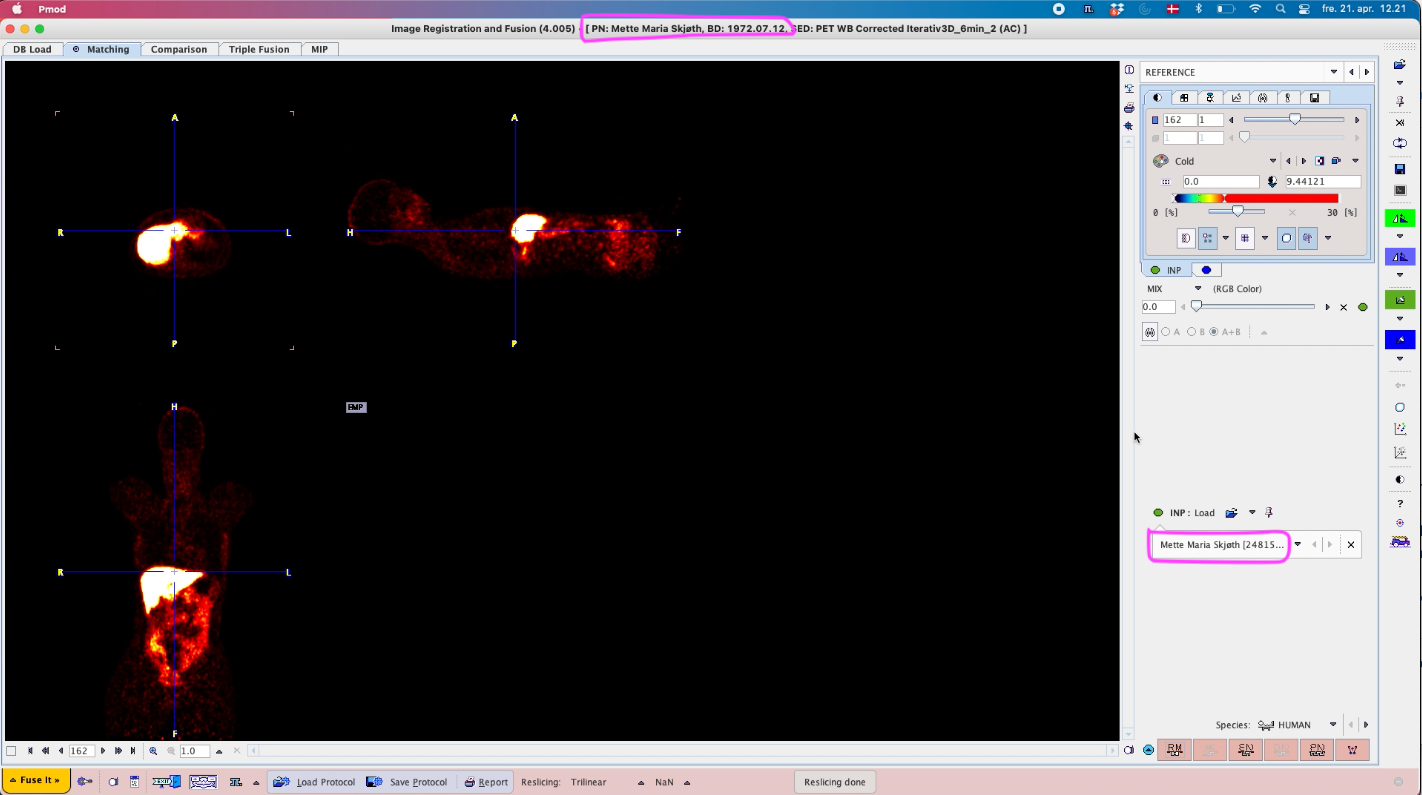Select the Matching tab
This screenshot has width=1422, height=795.
[101, 49]
